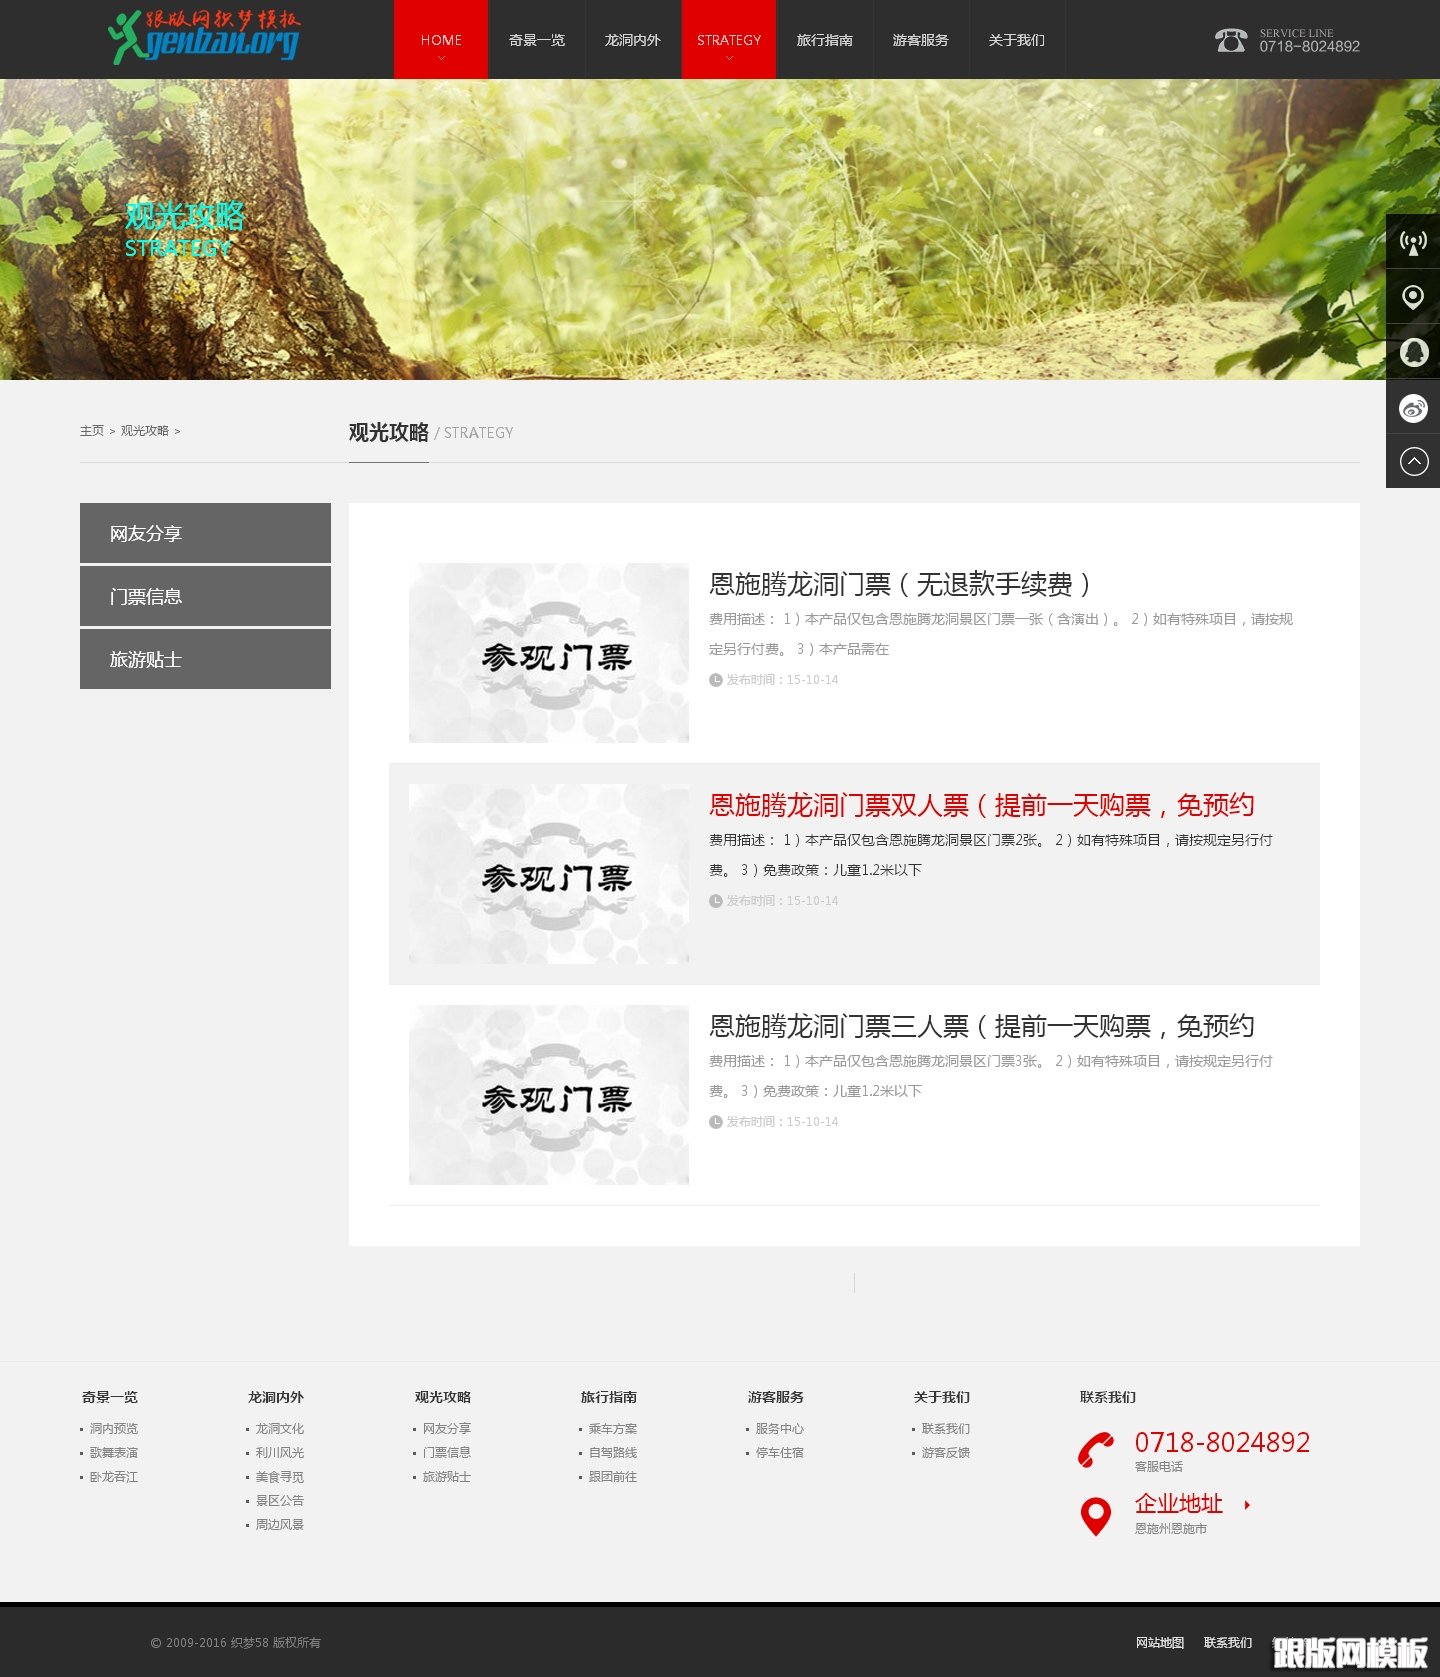
Task: Click footer column heading 旅行指南
Action: pos(609,1397)
